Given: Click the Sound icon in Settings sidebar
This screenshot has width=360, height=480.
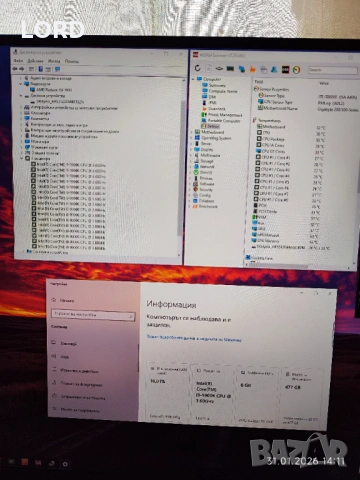Looking at the screenshot, I should pyautogui.click(x=54, y=356).
